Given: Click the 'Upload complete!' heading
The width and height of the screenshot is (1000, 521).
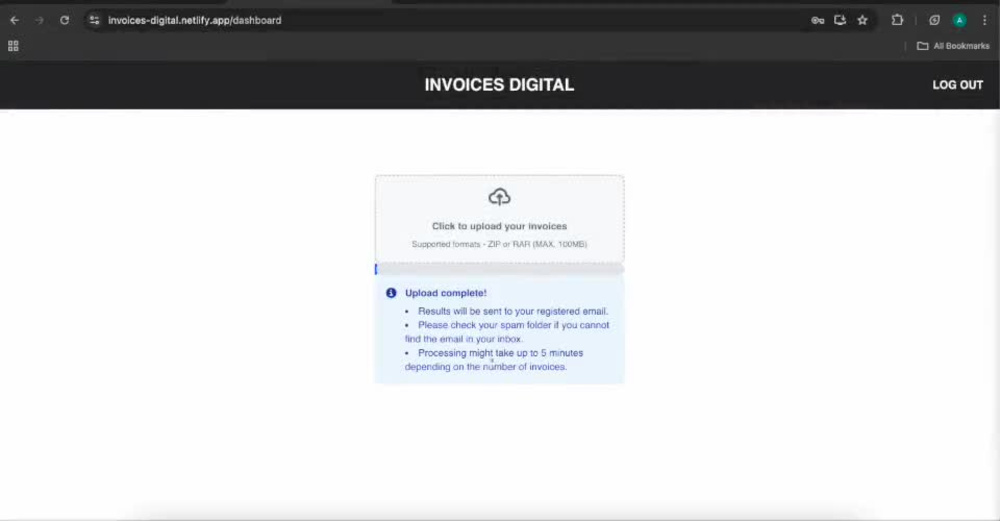Looking at the screenshot, I should [446, 293].
